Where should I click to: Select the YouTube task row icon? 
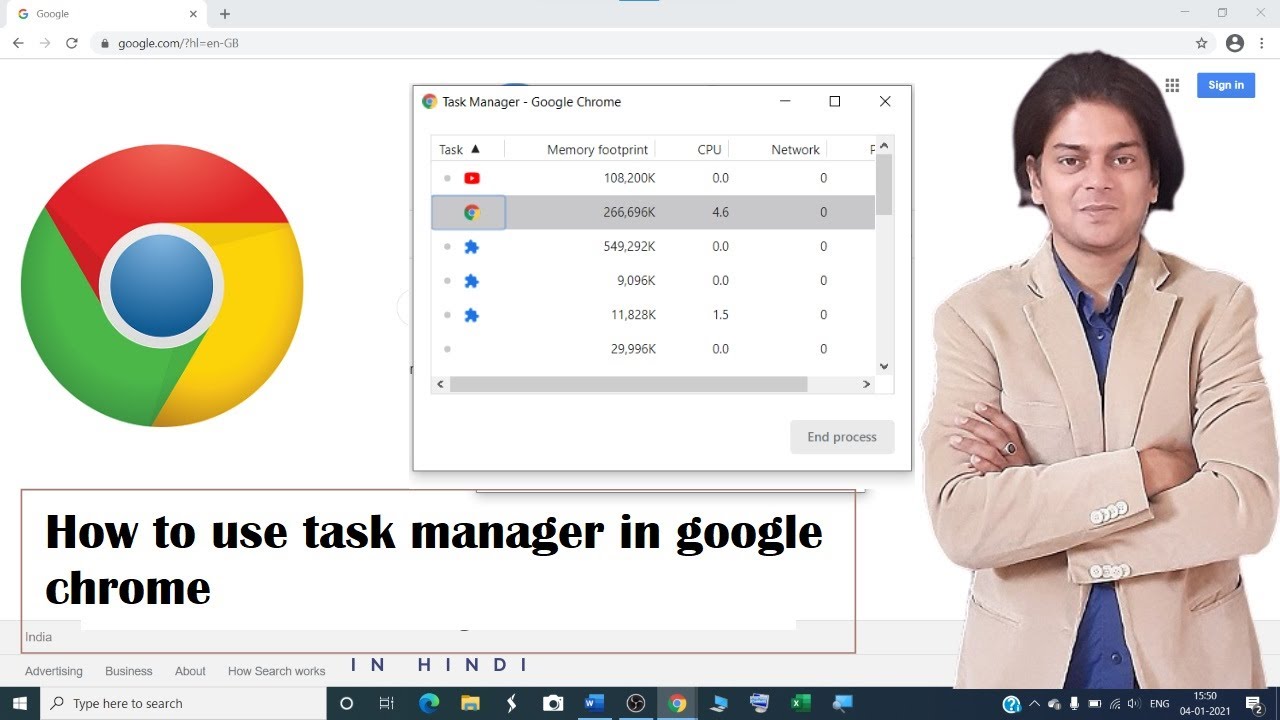click(472, 178)
